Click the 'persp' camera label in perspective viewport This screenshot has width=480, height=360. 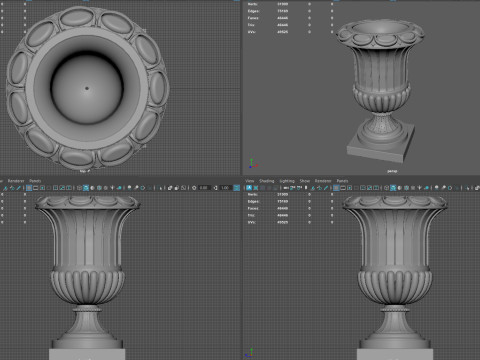pos(392,171)
